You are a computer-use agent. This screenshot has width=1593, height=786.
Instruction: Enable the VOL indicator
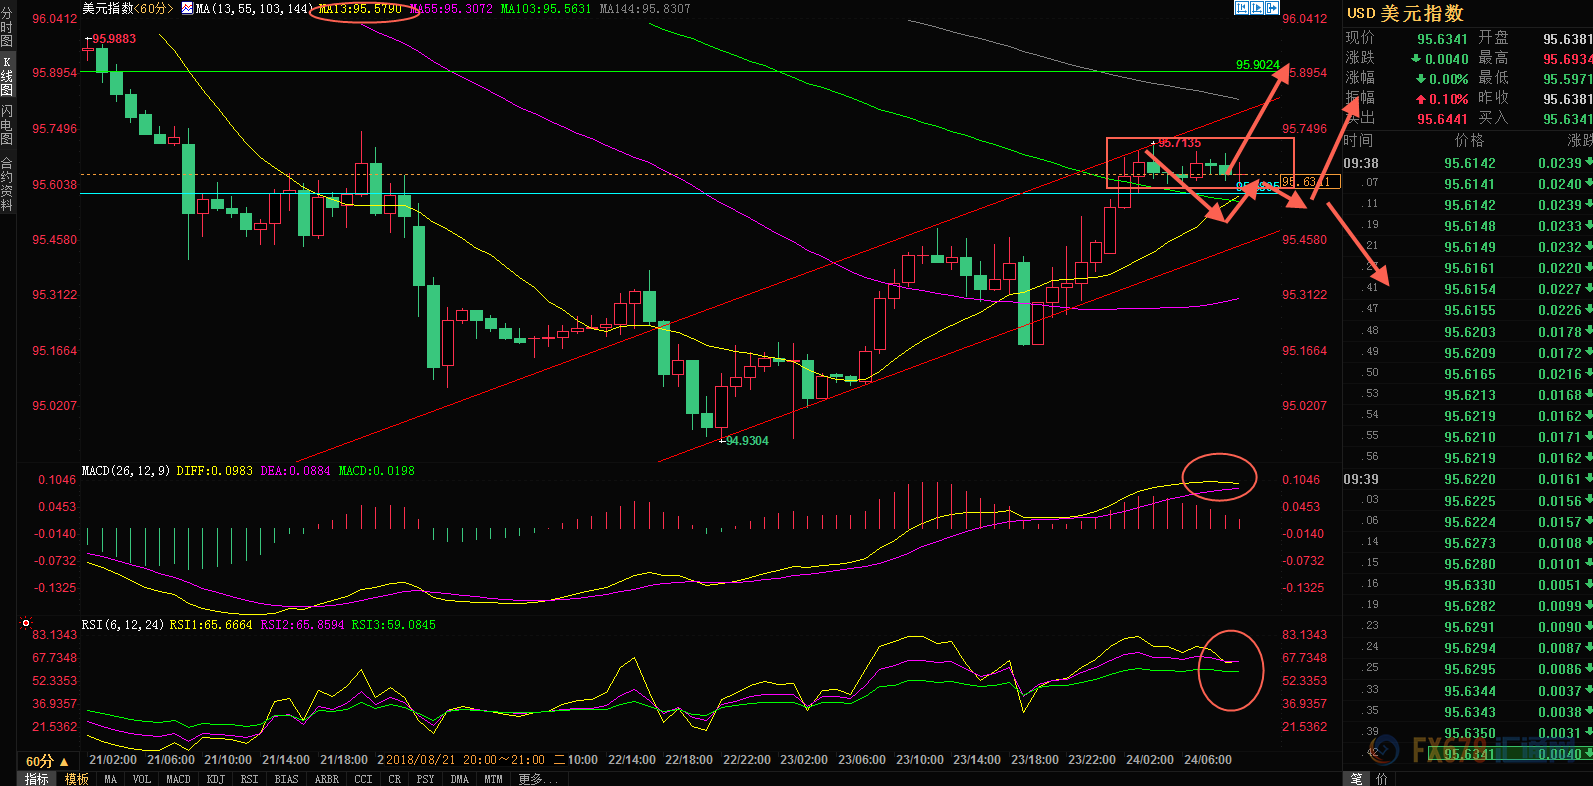click(x=142, y=779)
